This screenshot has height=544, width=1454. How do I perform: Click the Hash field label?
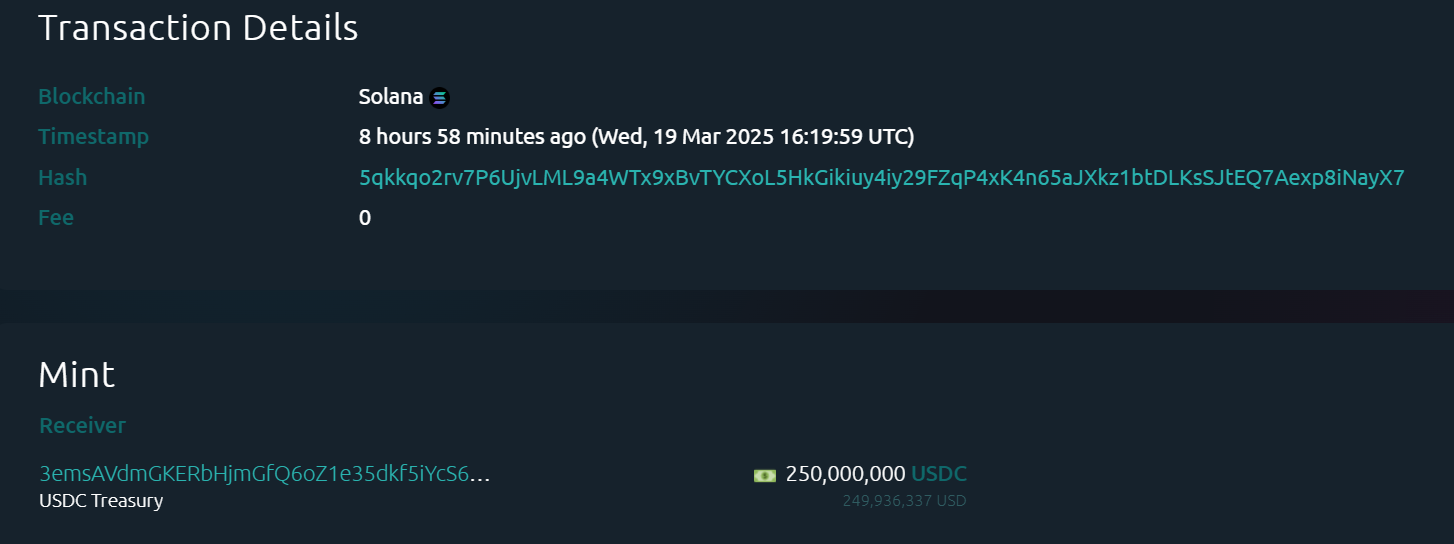pyautogui.click(x=62, y=178)
